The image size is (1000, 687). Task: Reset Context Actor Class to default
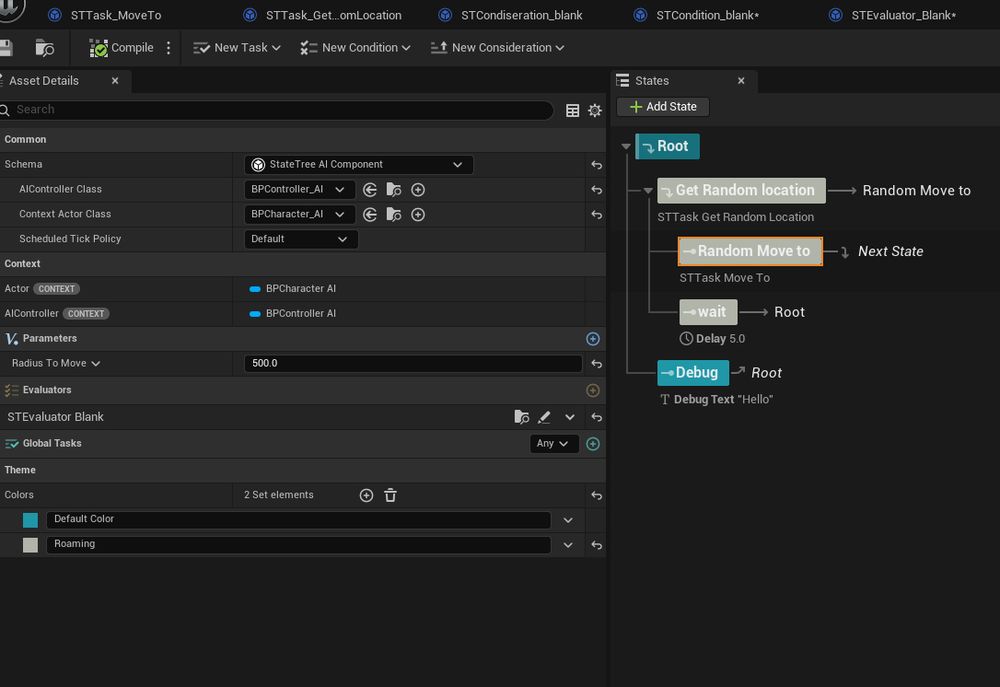pyautogui.click(x=596, y=214)
